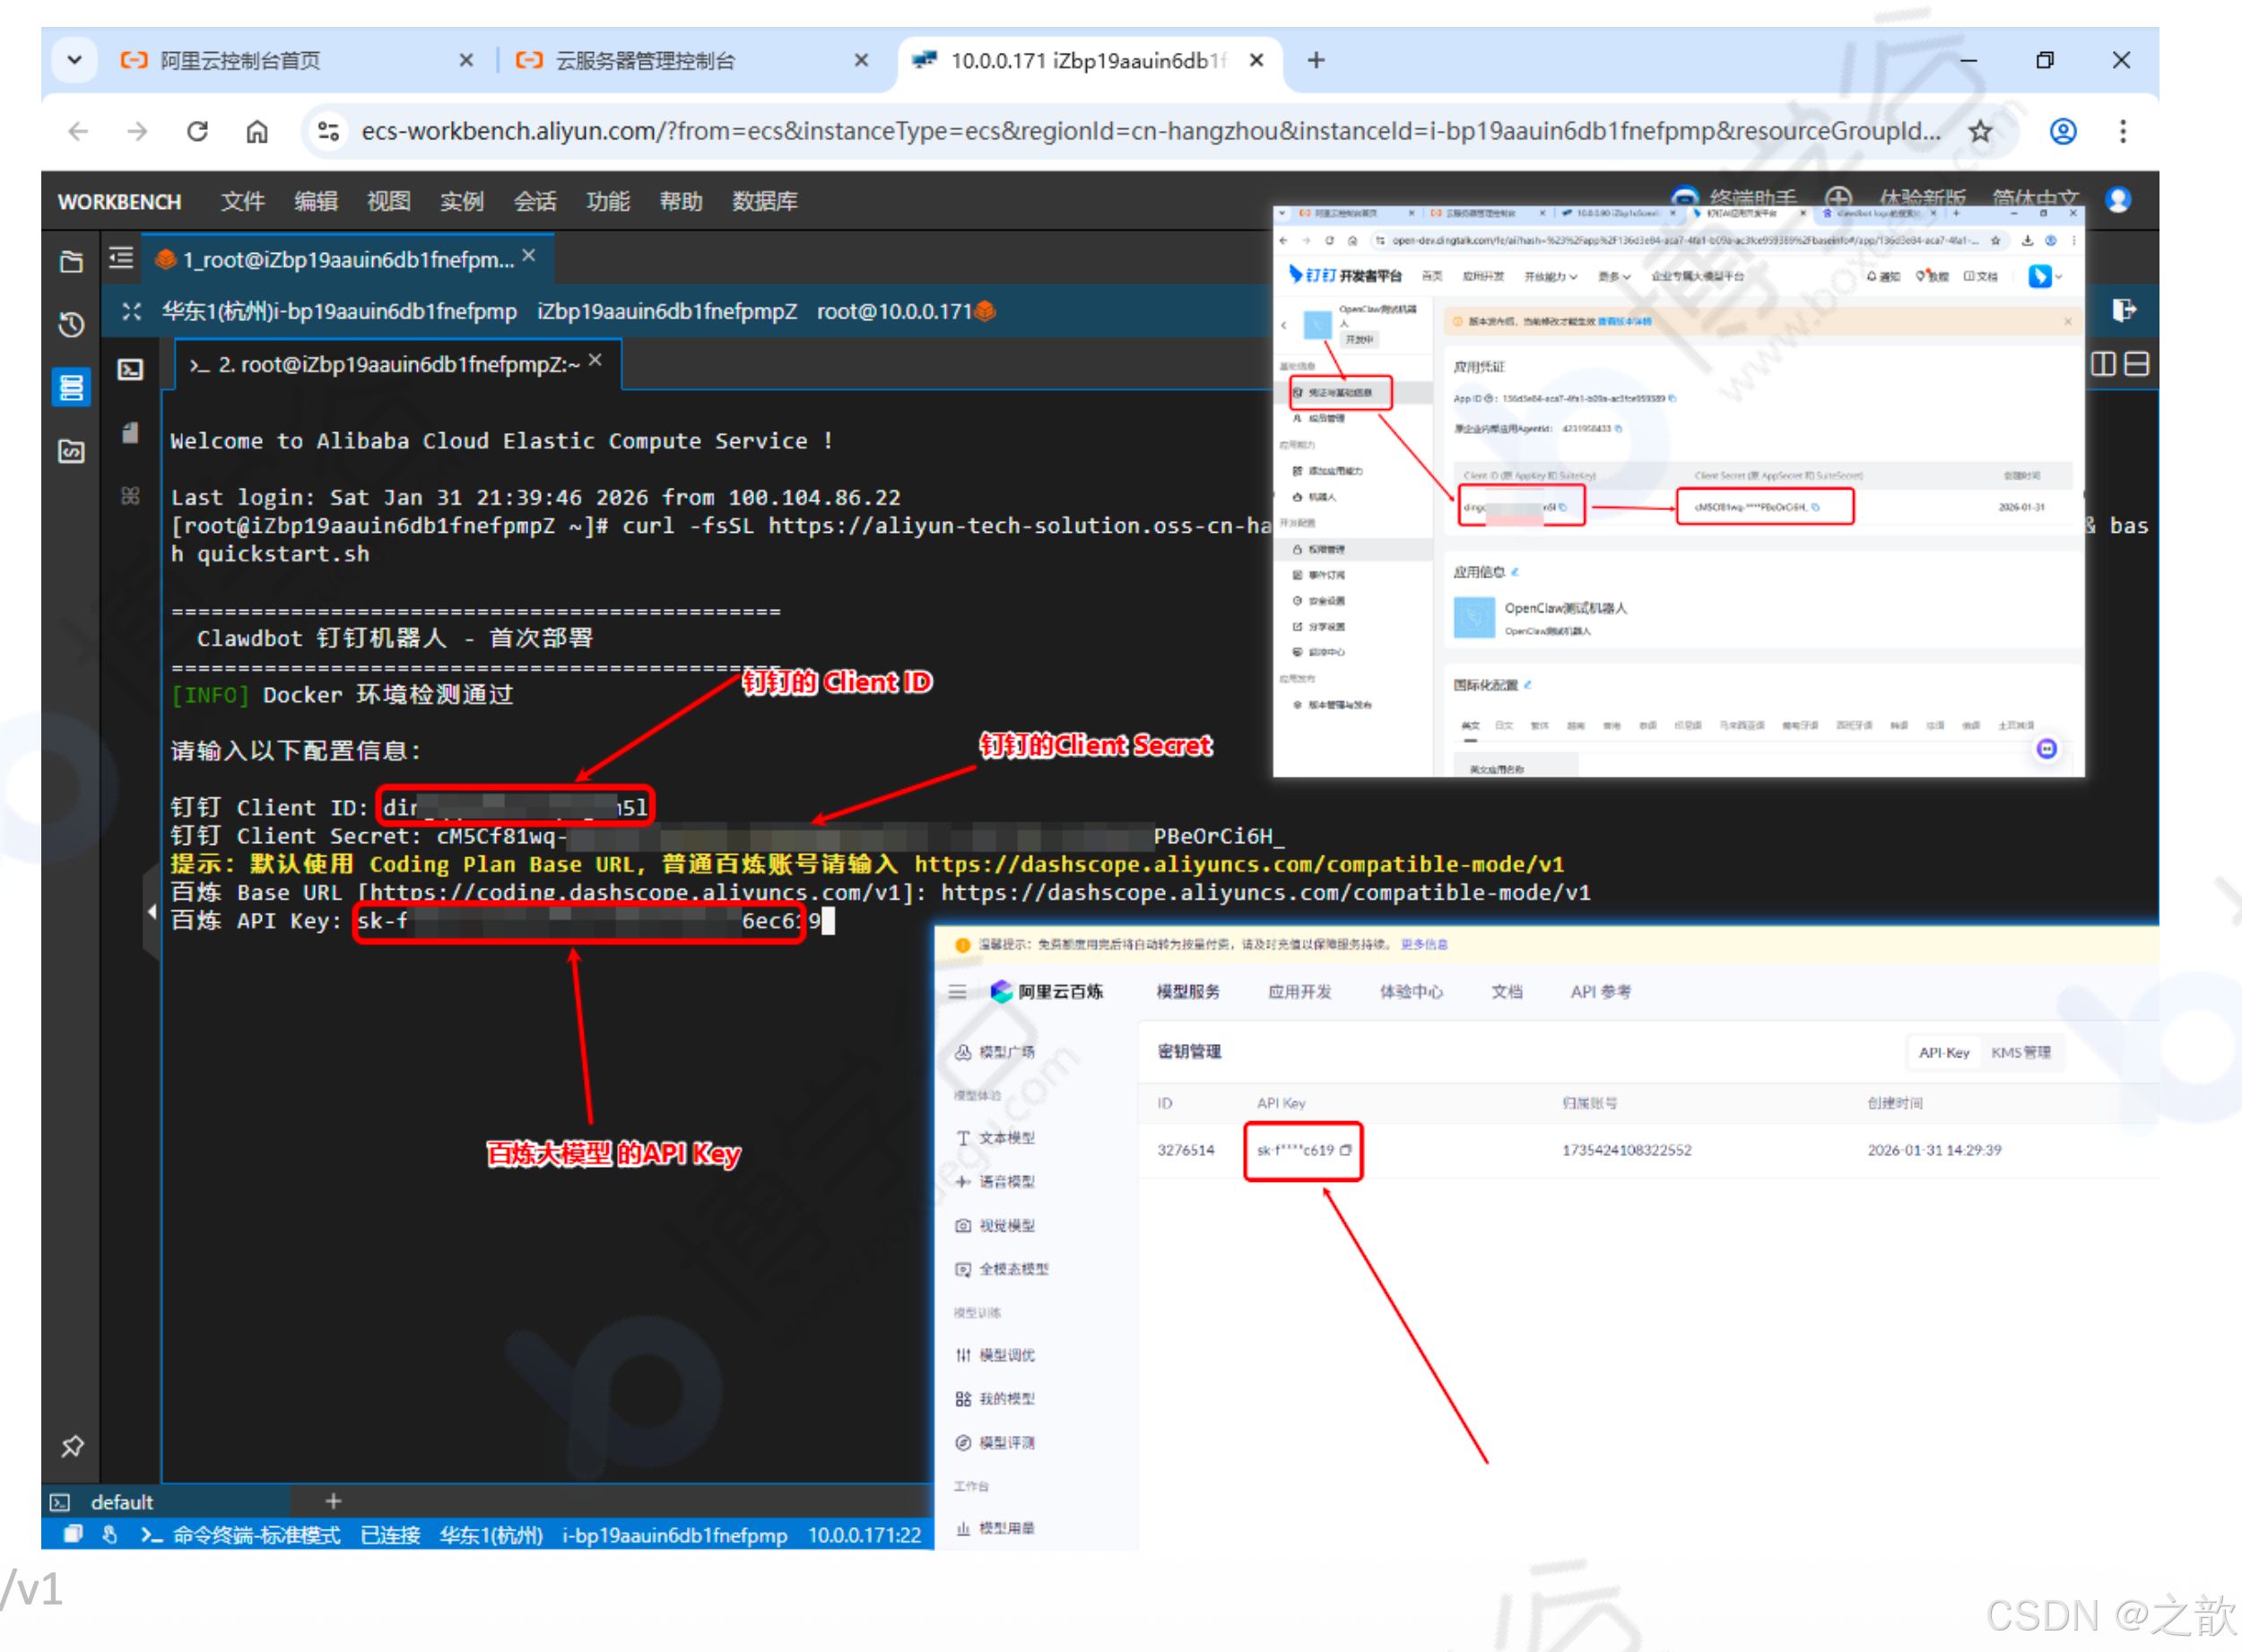This screenshot has height=1652, width=2242.
Task: Click the pin icon at sidebar bottom
Action: coord(72,1446)
